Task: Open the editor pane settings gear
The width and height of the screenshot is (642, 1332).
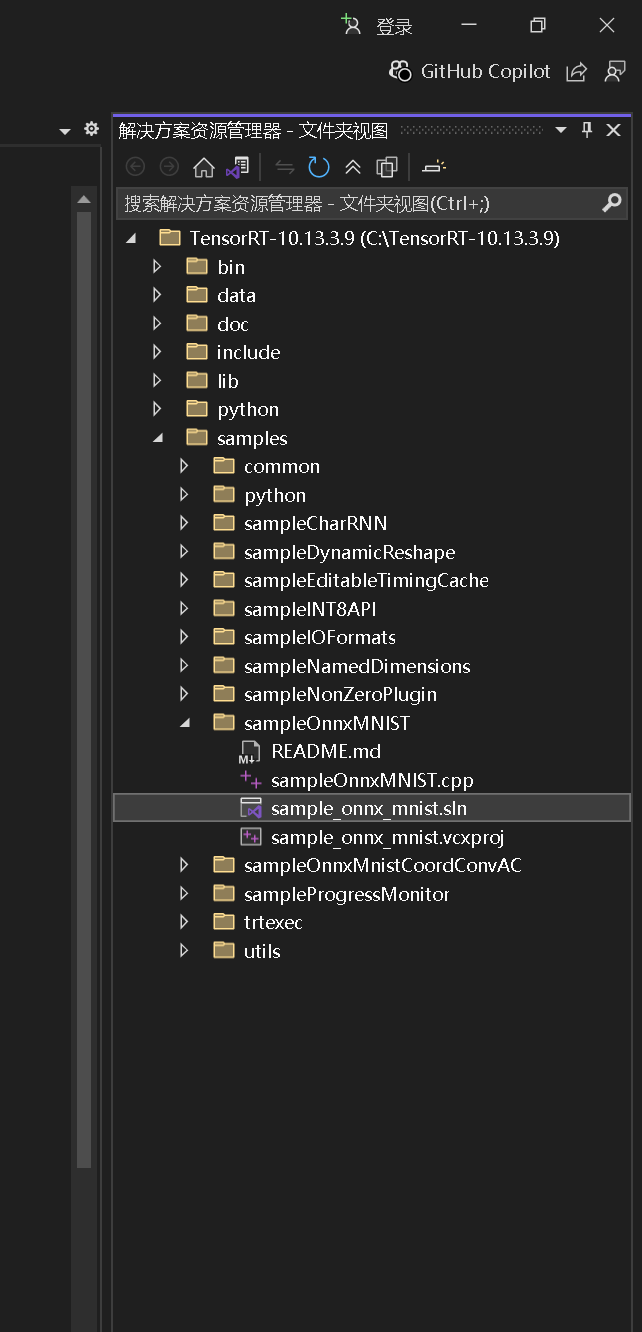Action: click(91, 129)
